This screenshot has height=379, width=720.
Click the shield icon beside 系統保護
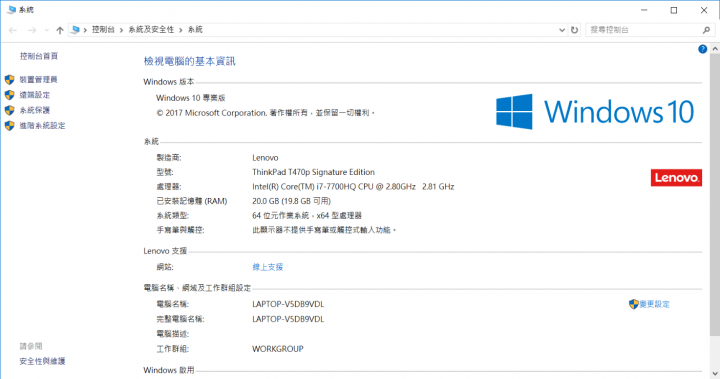tap(10, 110)
